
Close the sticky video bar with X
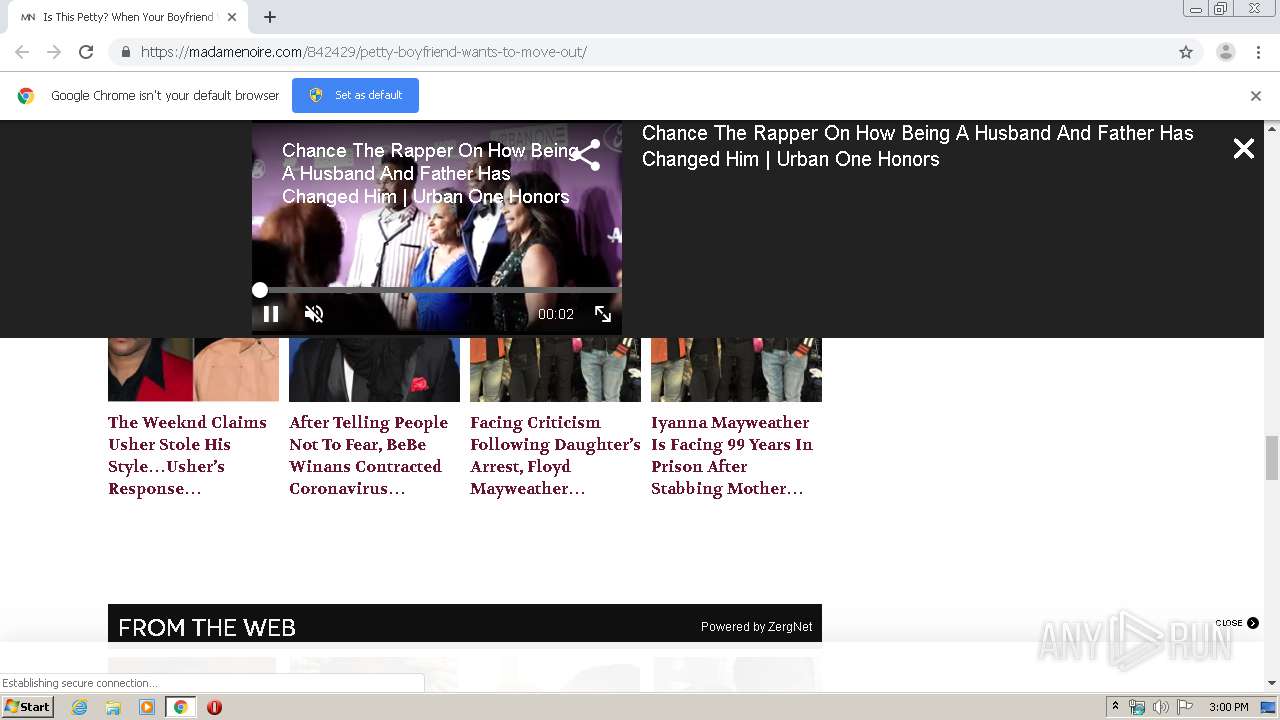pyautogui.click(x=1244, y=149)
